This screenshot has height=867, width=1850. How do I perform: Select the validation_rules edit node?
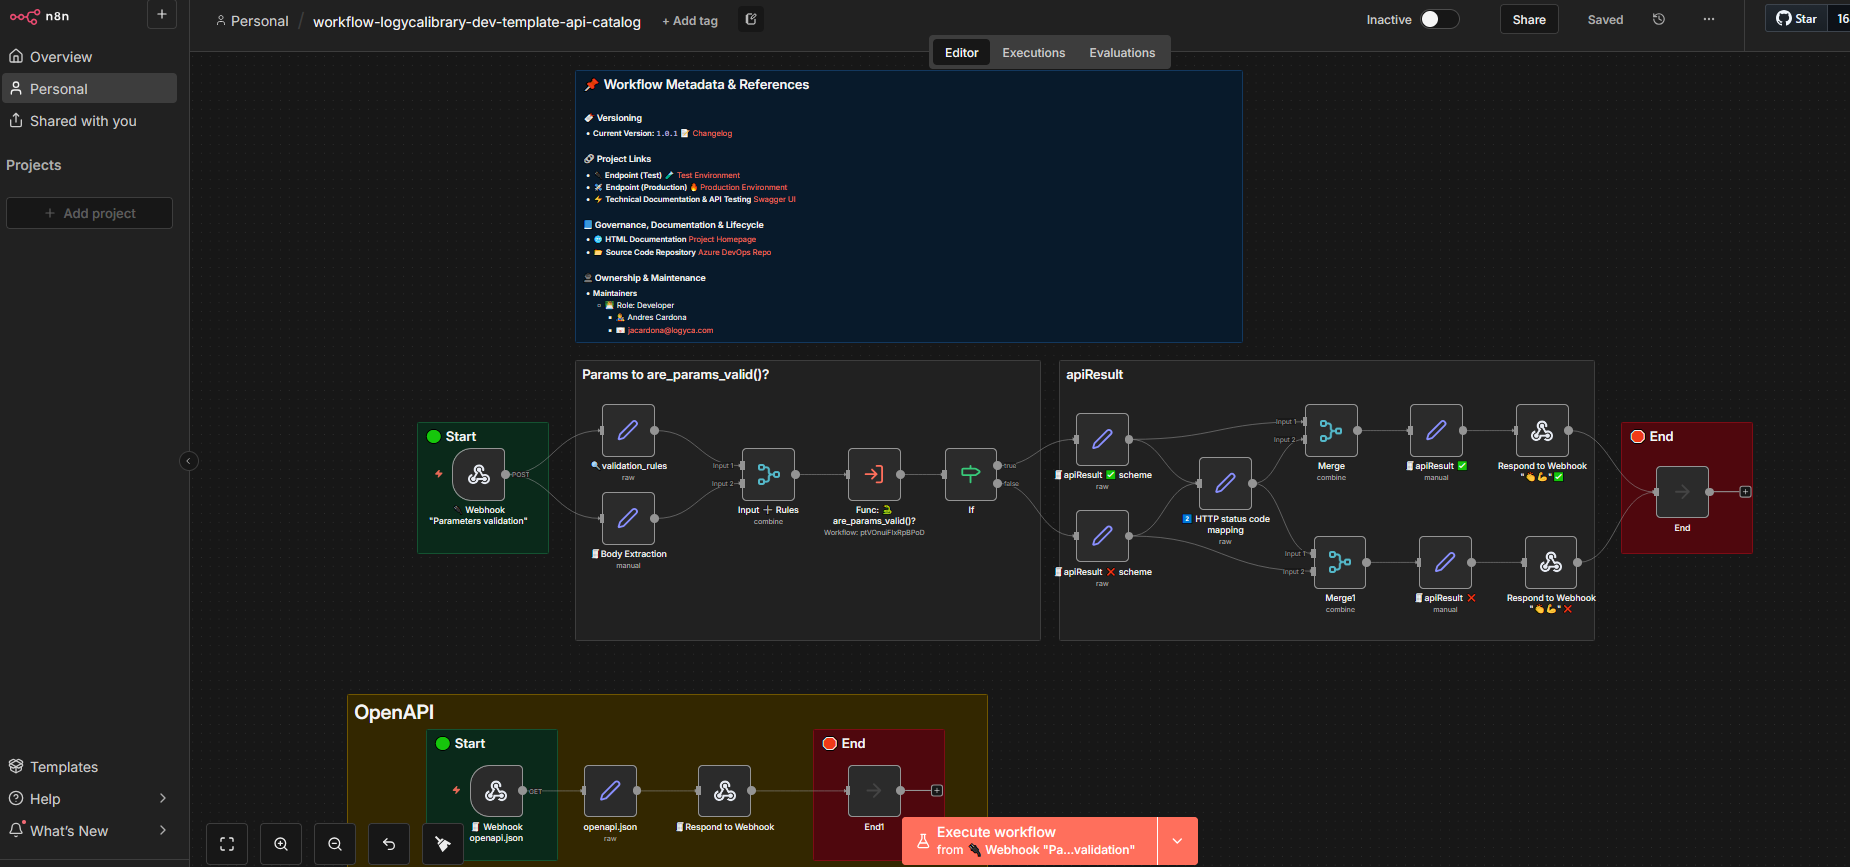pyautogui.click(x=628, y=431)
